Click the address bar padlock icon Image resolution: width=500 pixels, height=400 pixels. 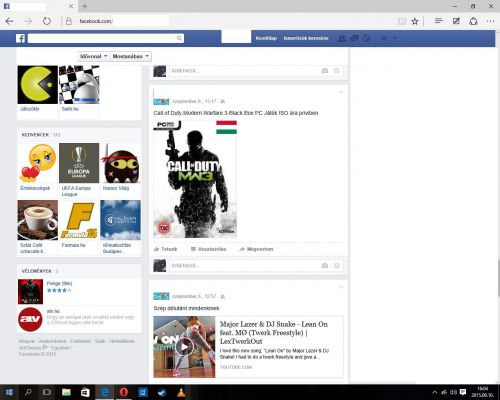coord(69,21)
